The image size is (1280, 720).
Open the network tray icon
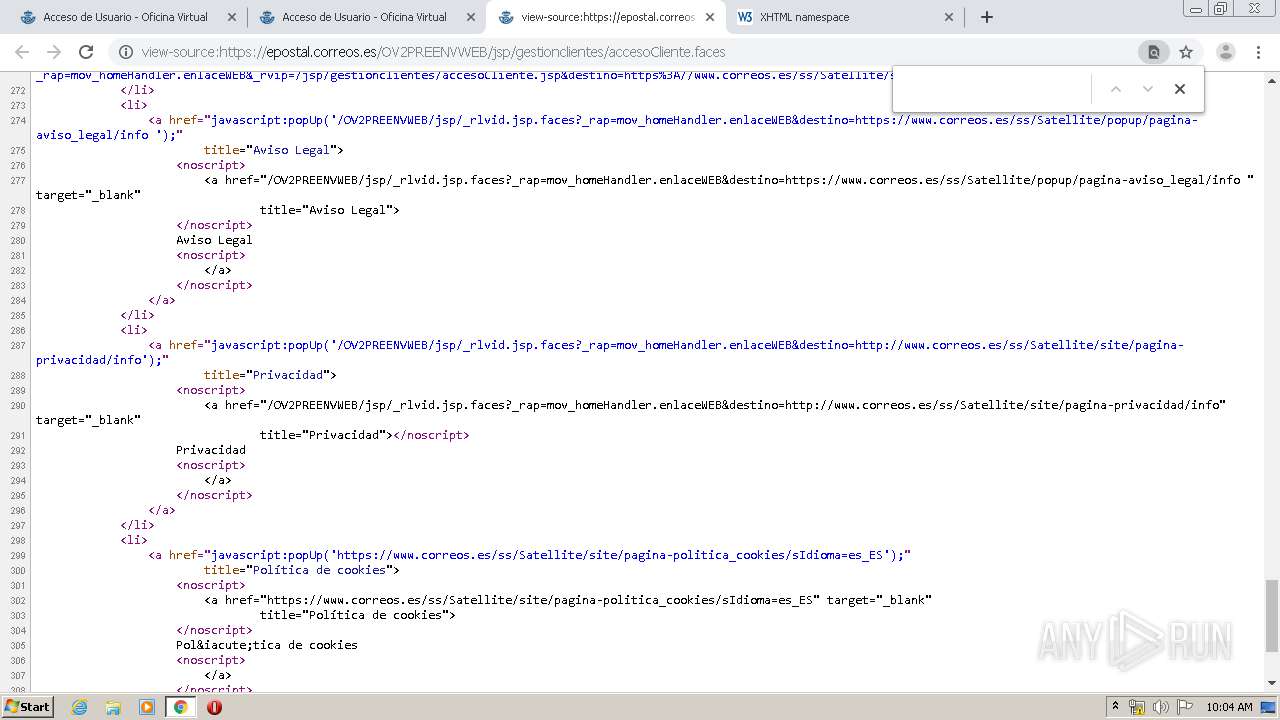pos(1137,707)
